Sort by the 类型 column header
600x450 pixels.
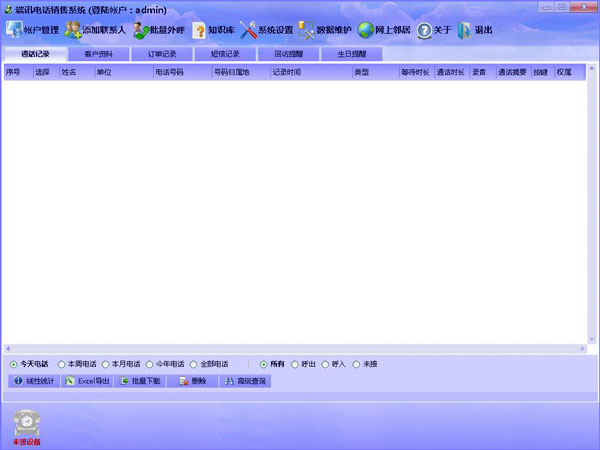point(376,72)
